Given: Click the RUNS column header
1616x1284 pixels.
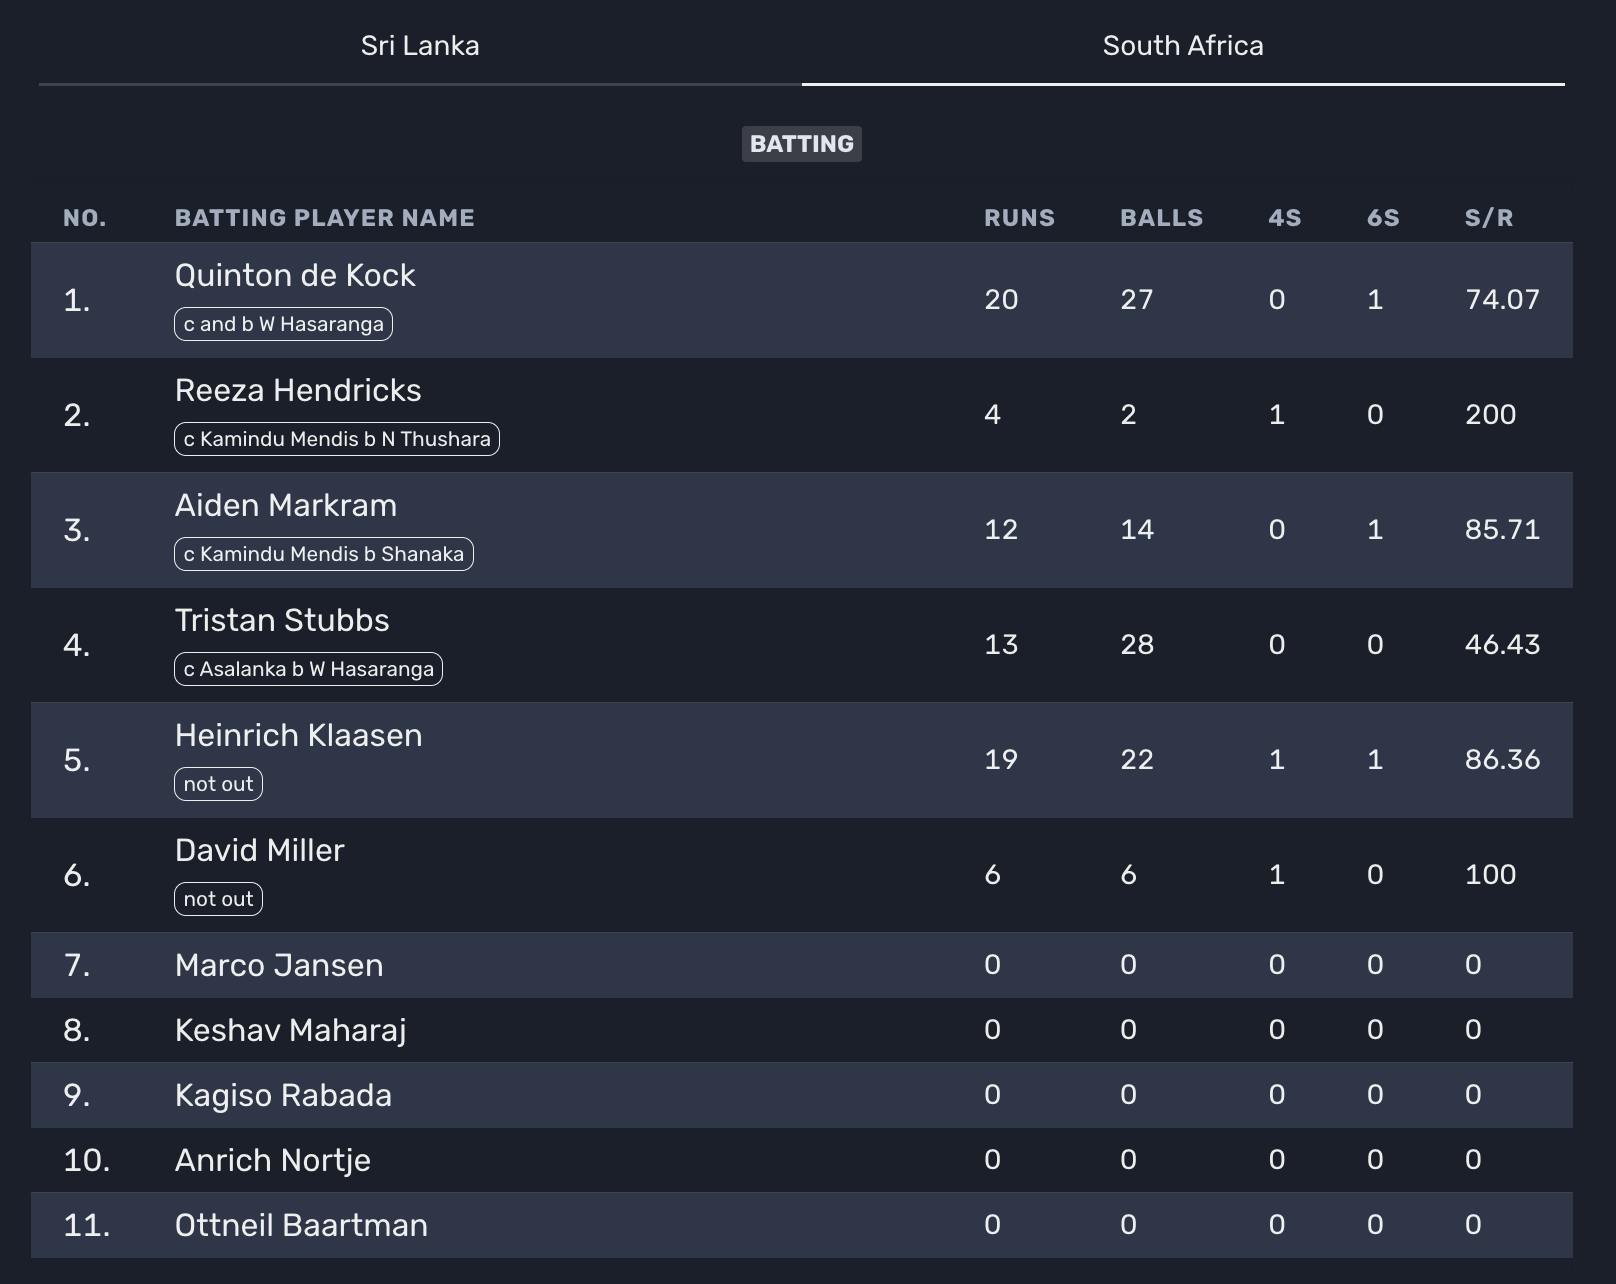Looking at the screenshot, I should point(1019,218).
